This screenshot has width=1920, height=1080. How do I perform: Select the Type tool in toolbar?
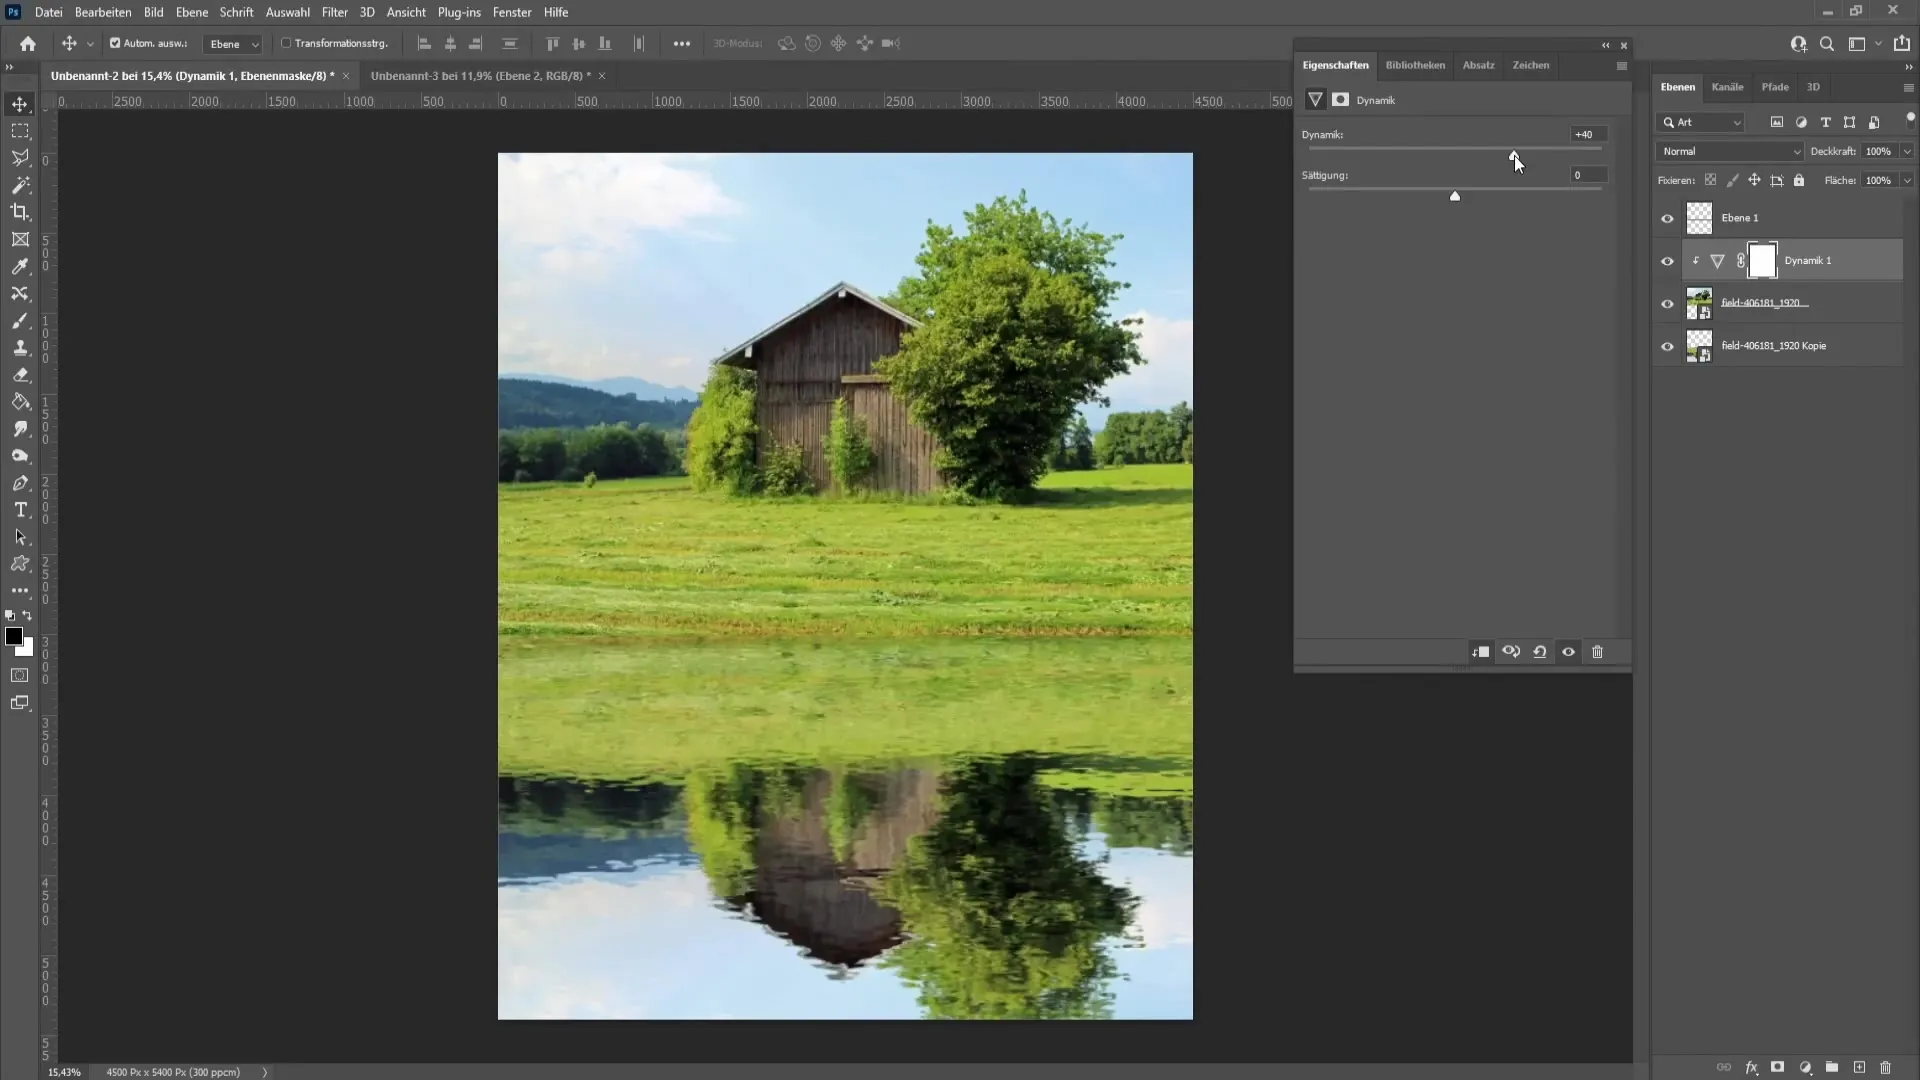click(20, 510)
